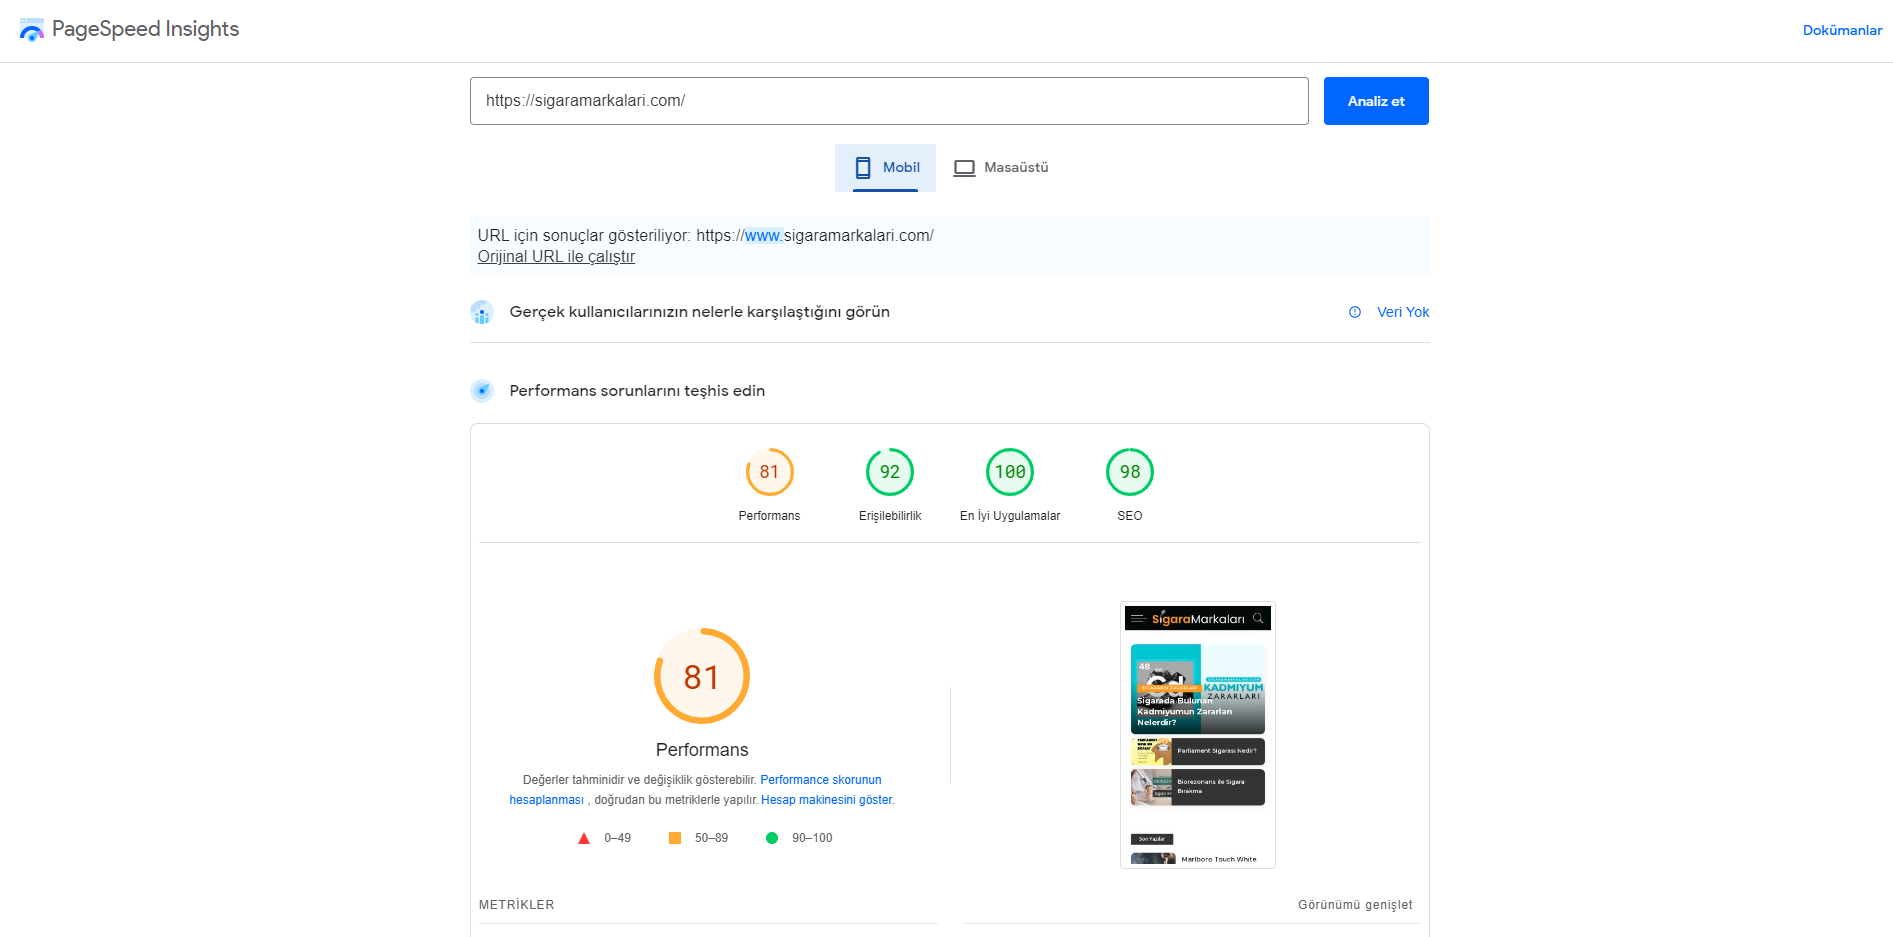This screenshot has height=937, width=1893.
Task: Click the METRİKLER section heading
Action: [516, 905]
